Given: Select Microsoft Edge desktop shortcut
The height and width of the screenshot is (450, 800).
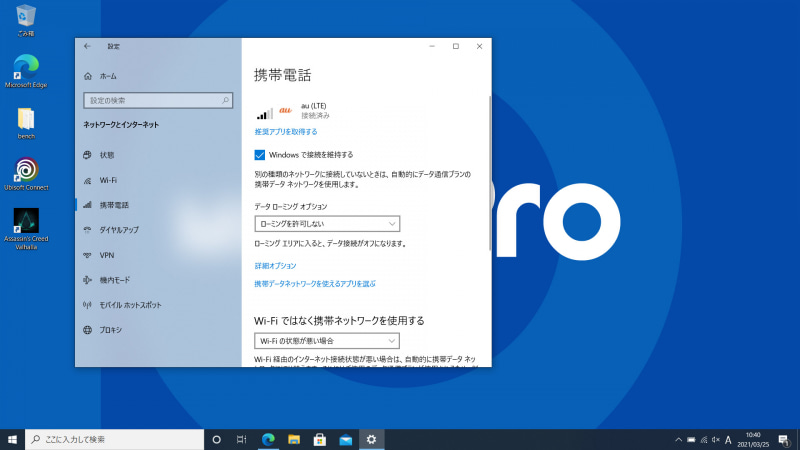Looking at the screenshot, I should tap(26, 71).
